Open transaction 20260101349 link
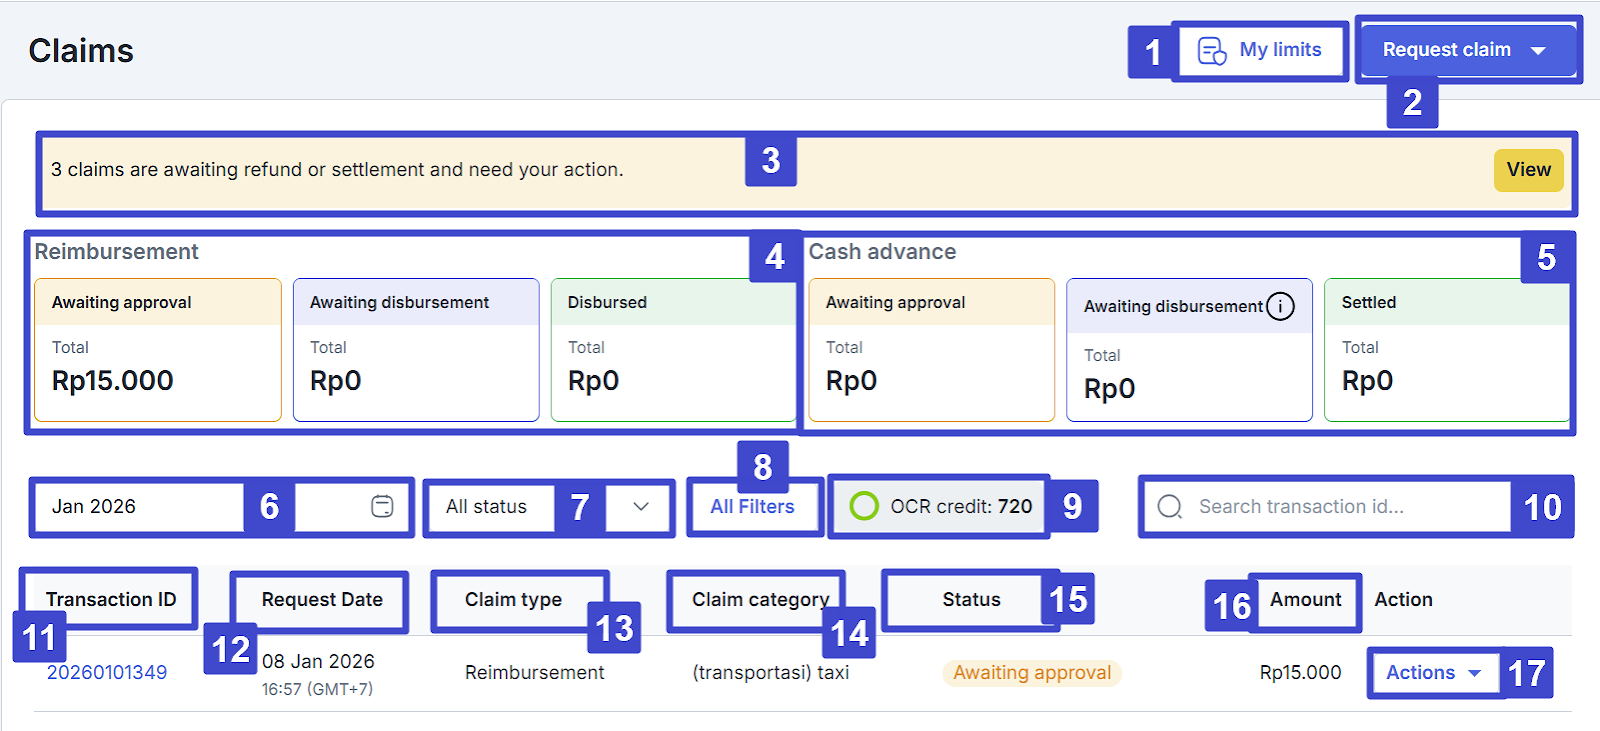This screenshot has height=731, width=1600. pos(107,673)
